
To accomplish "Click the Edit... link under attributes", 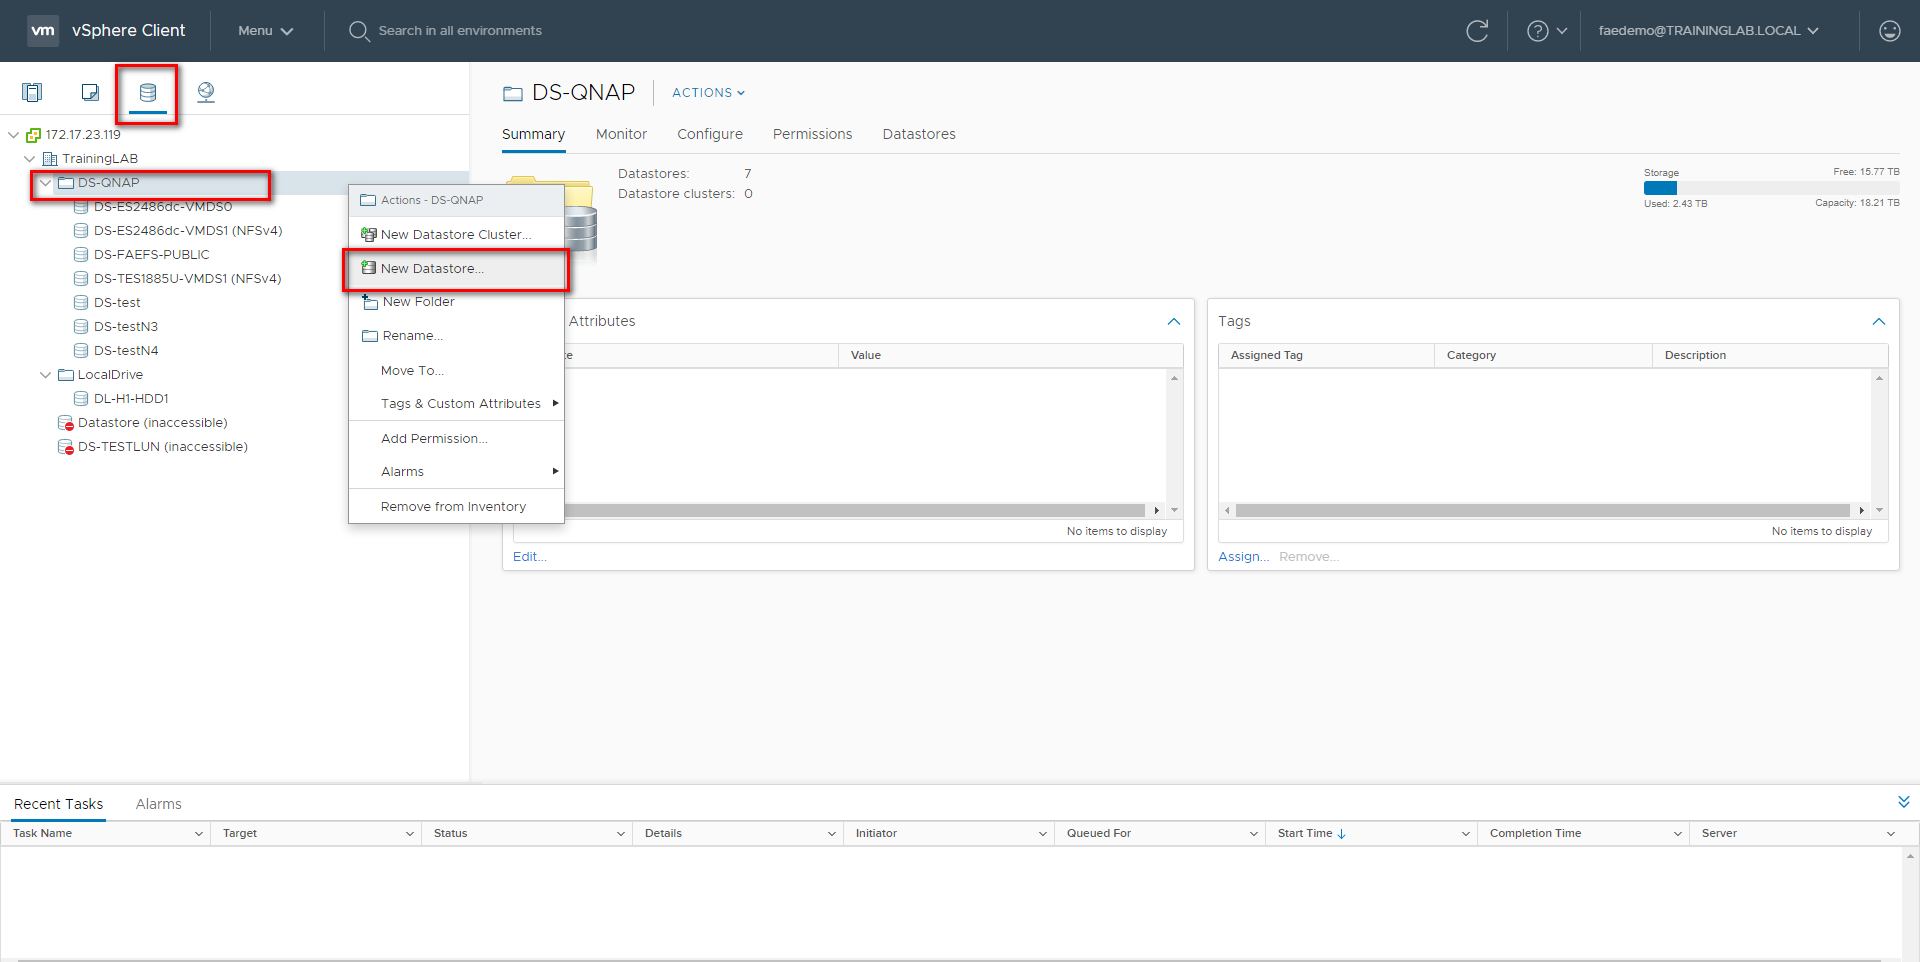I will point(529,557).
